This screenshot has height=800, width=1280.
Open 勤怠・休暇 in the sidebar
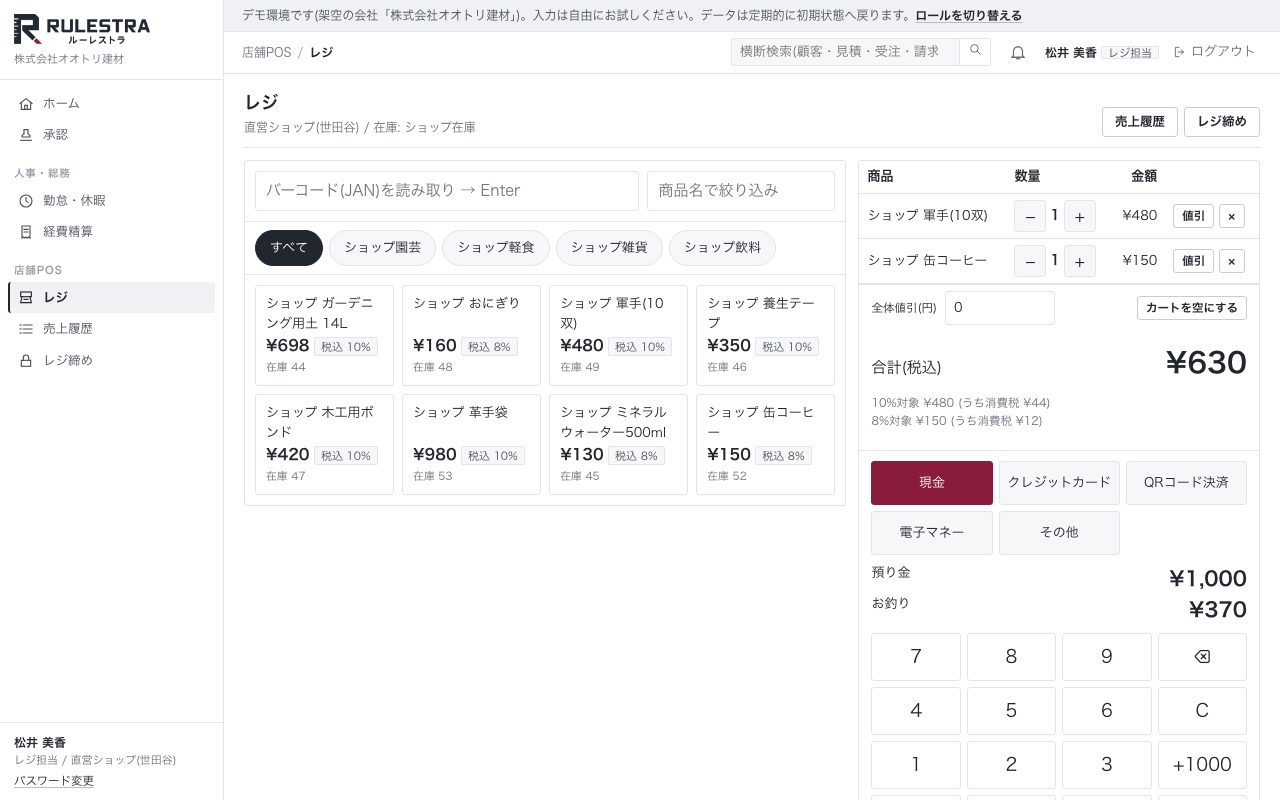111,200
